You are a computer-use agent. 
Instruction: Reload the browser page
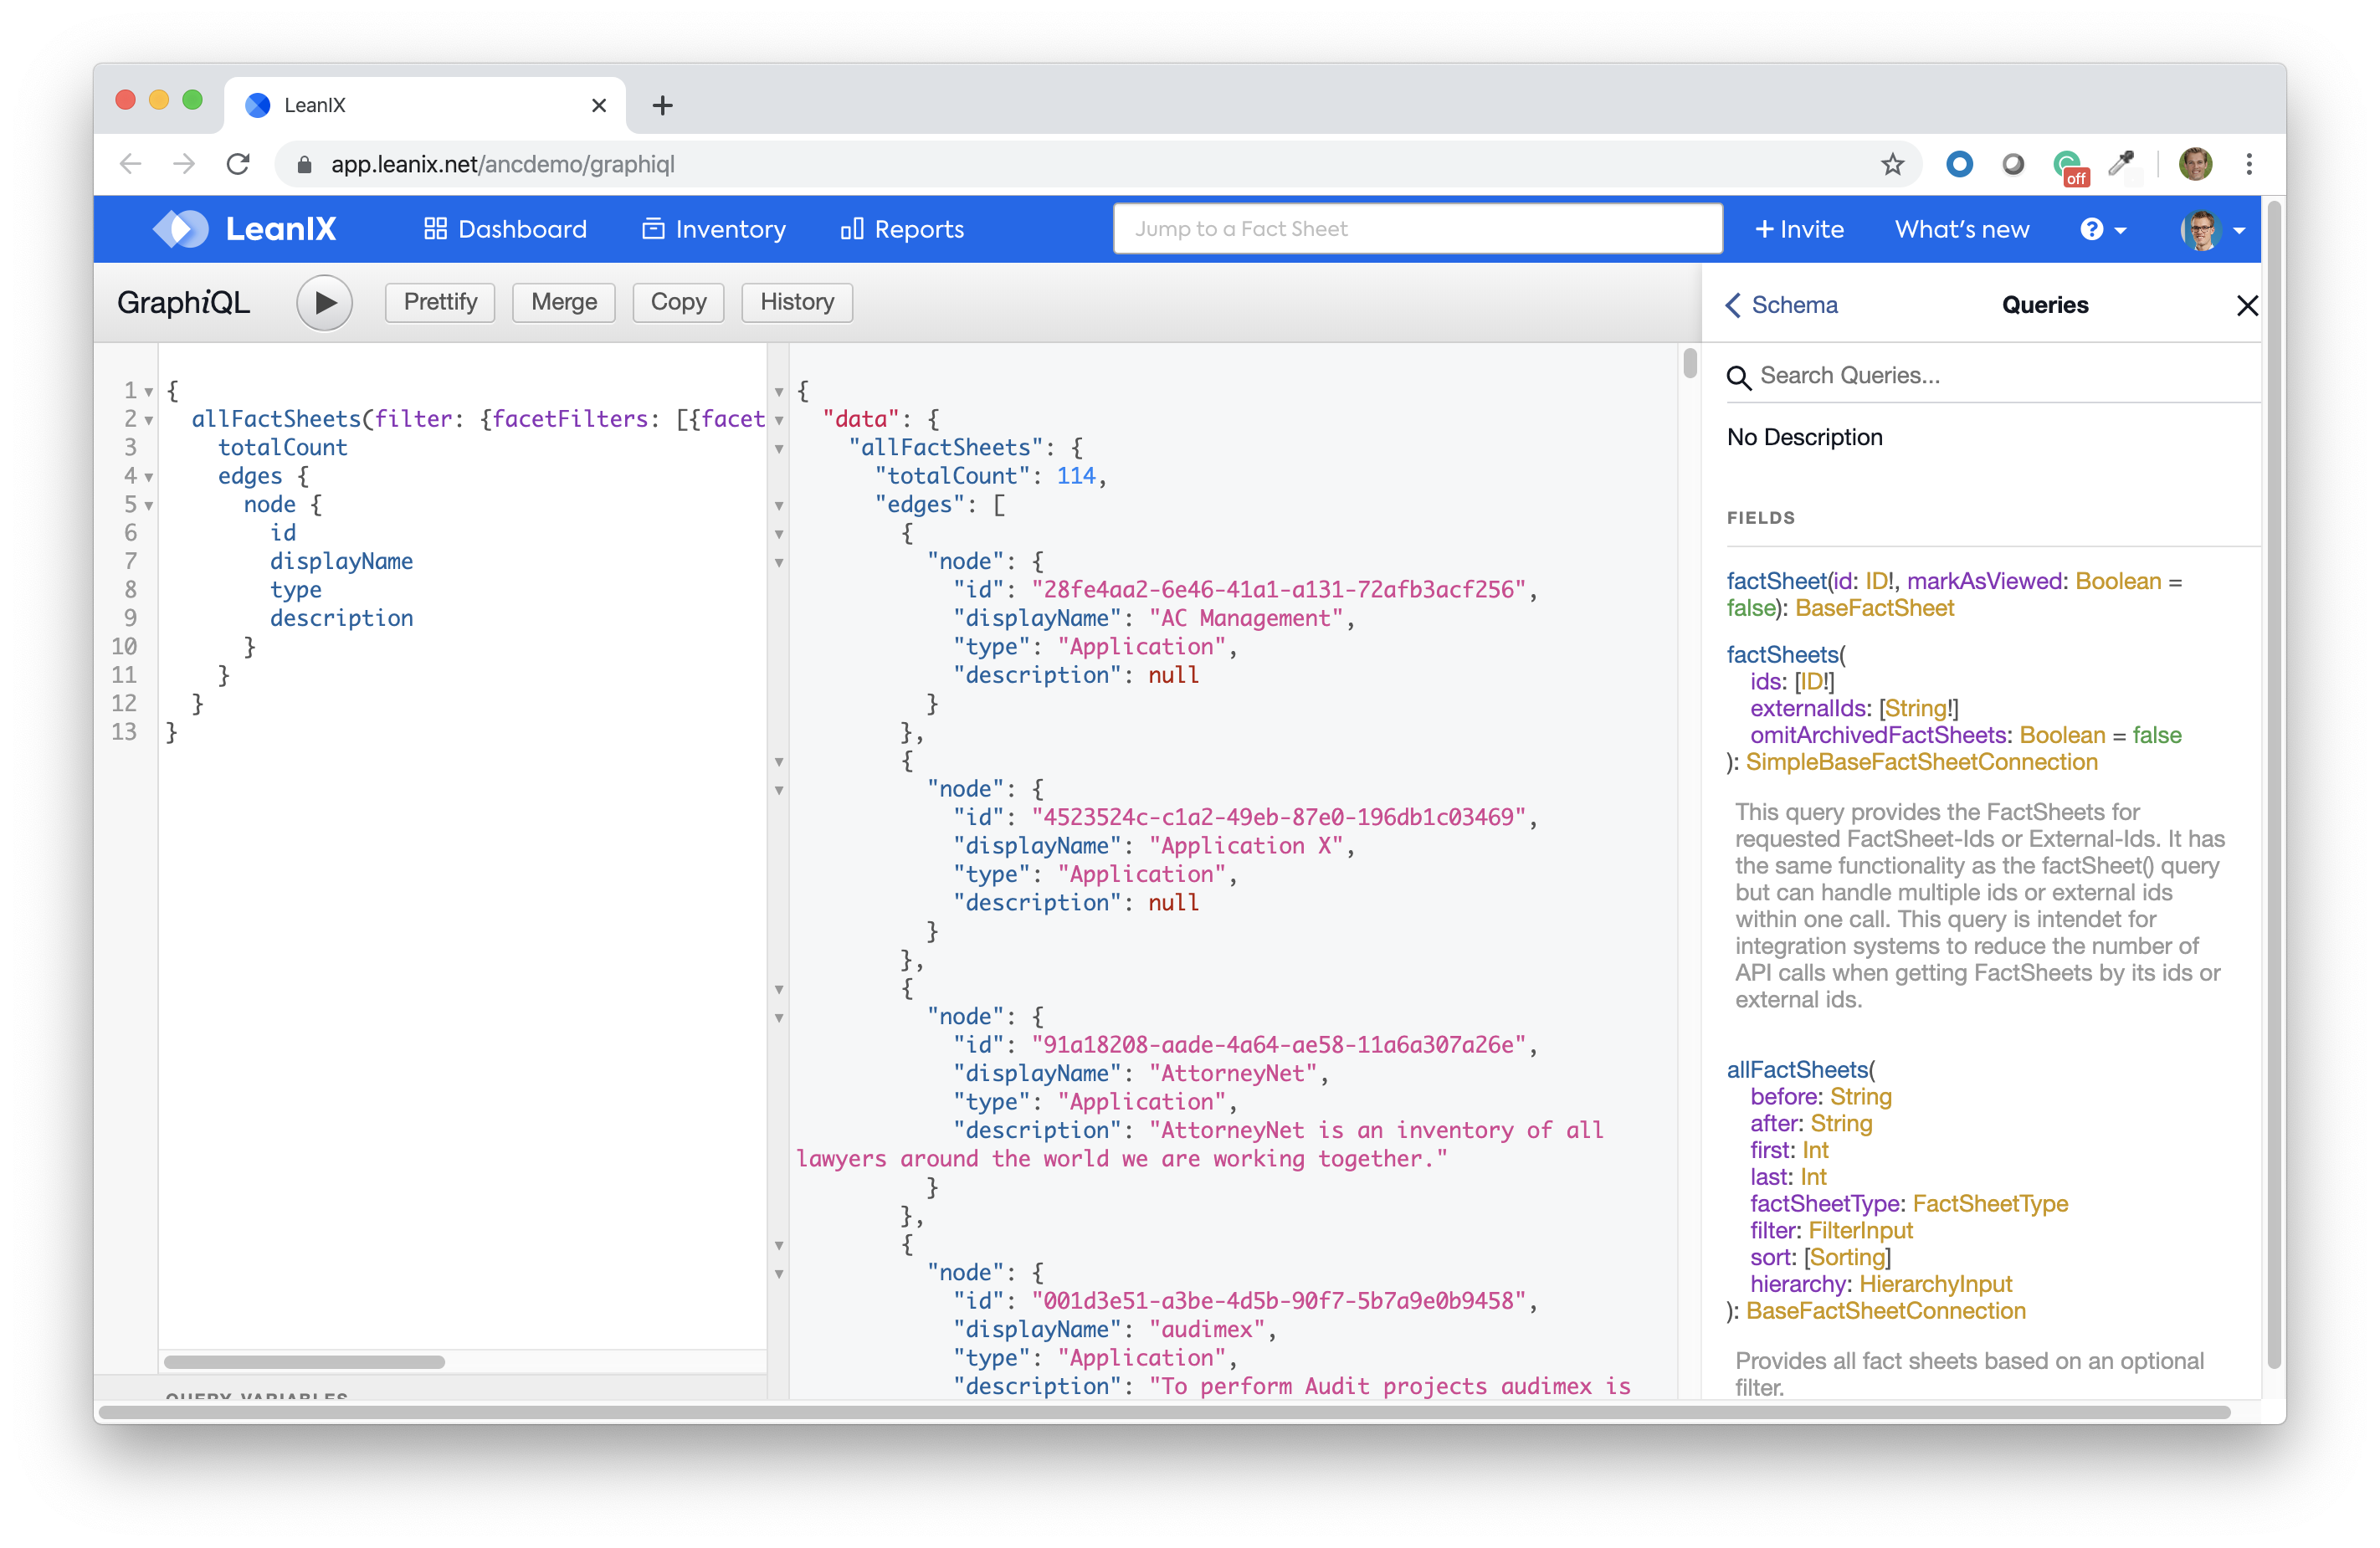pos(238,164)
